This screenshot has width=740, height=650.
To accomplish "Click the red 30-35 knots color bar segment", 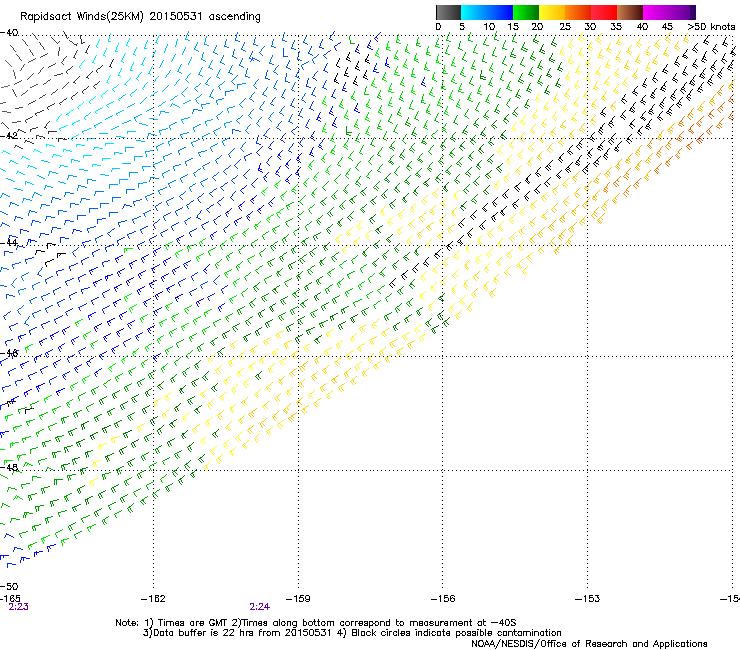I will pos(604,12).
